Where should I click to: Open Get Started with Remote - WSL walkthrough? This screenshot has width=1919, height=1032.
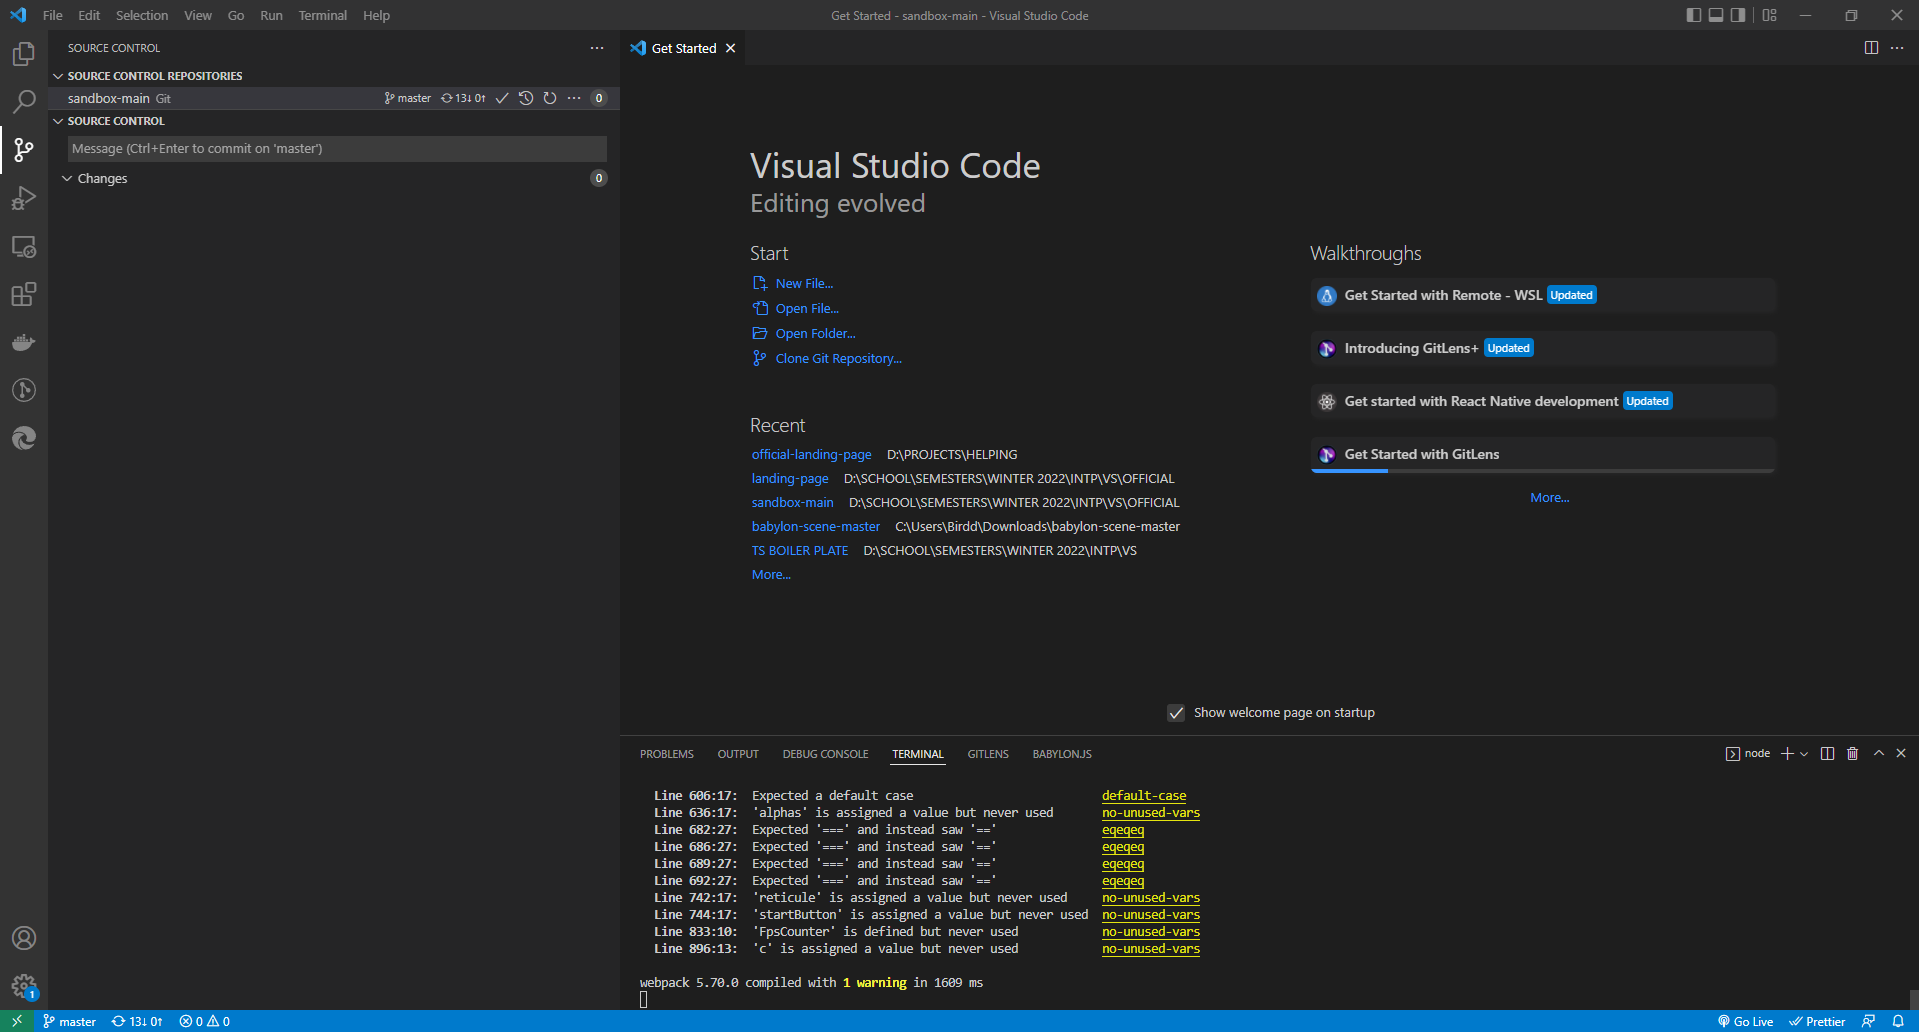(1543, 295)
